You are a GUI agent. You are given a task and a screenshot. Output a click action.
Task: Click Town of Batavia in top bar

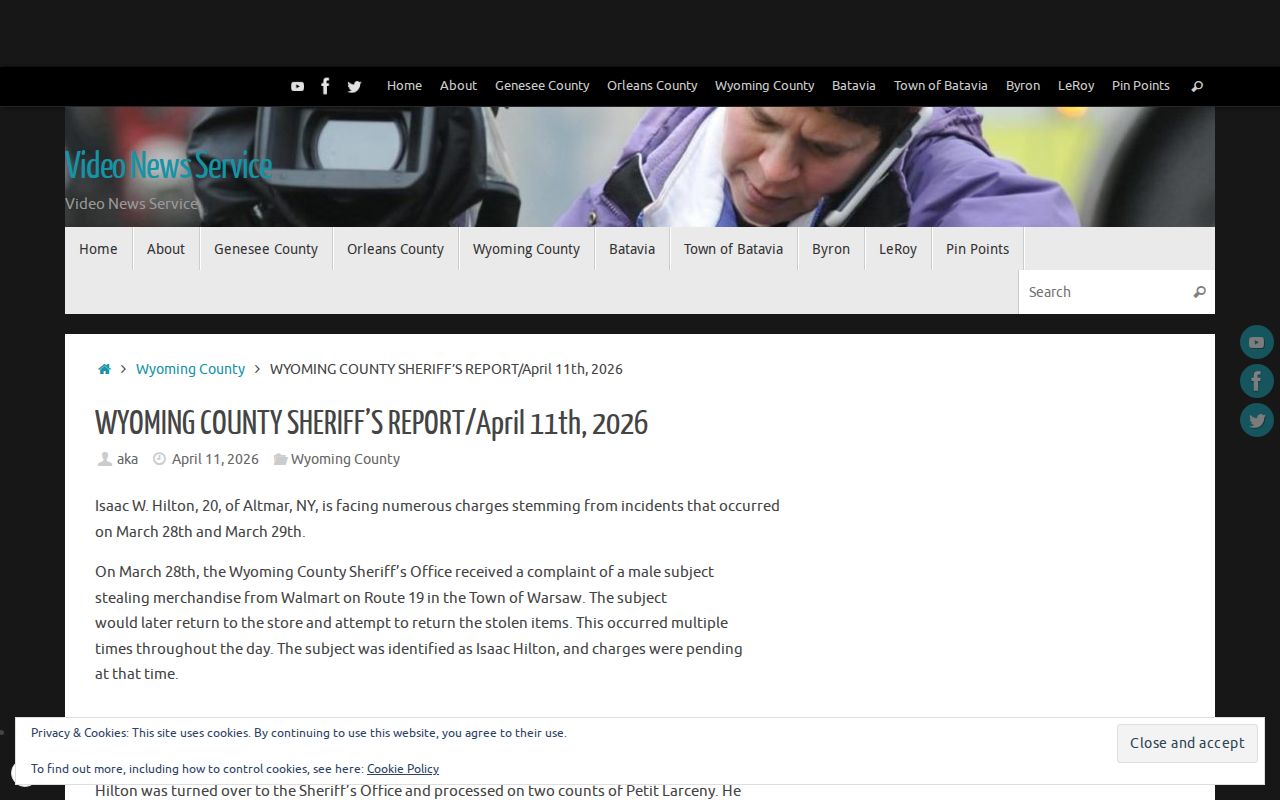(940, 86)
